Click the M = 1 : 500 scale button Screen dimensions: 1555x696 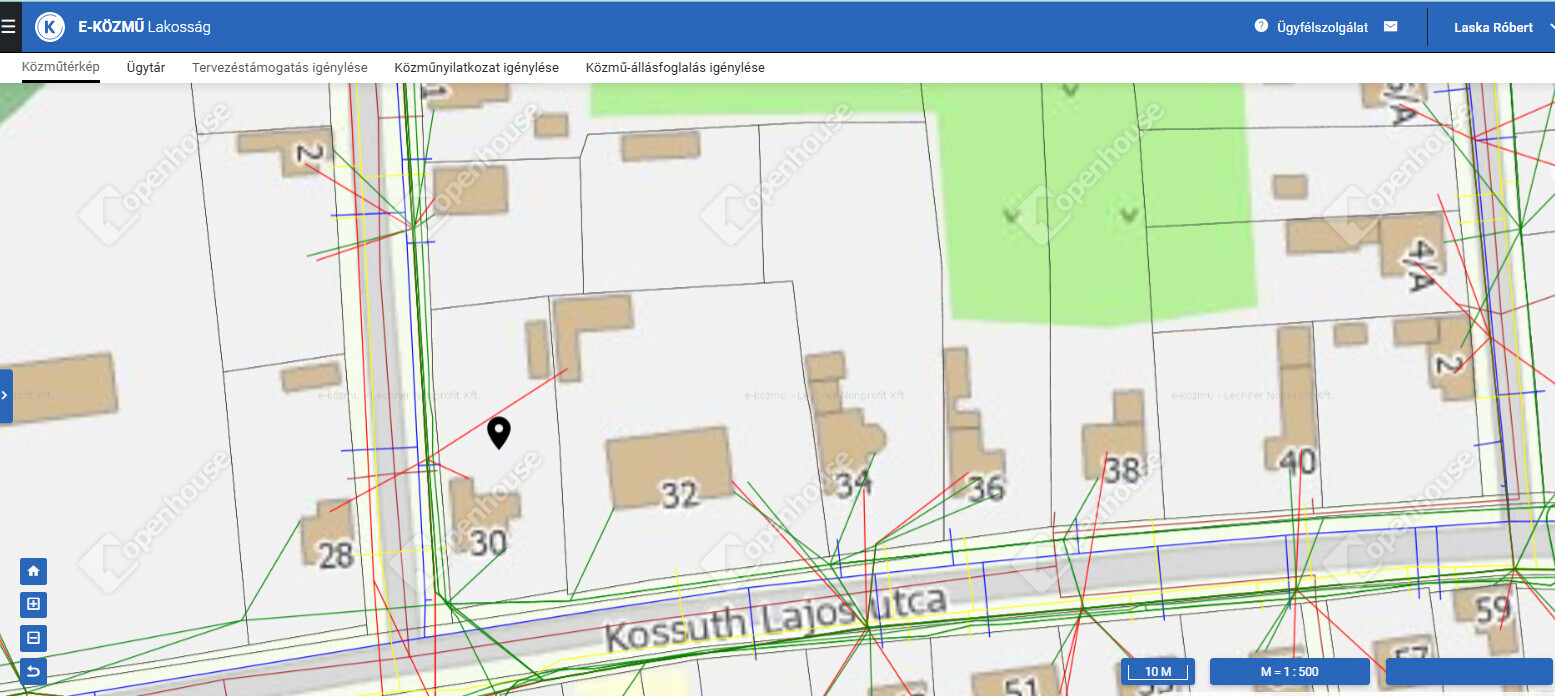tap(1289, 671)
